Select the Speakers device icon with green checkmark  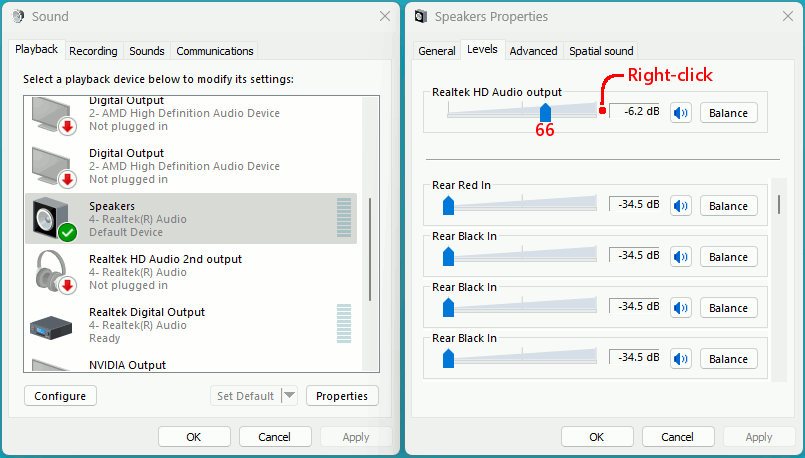(x=54, y=219)
